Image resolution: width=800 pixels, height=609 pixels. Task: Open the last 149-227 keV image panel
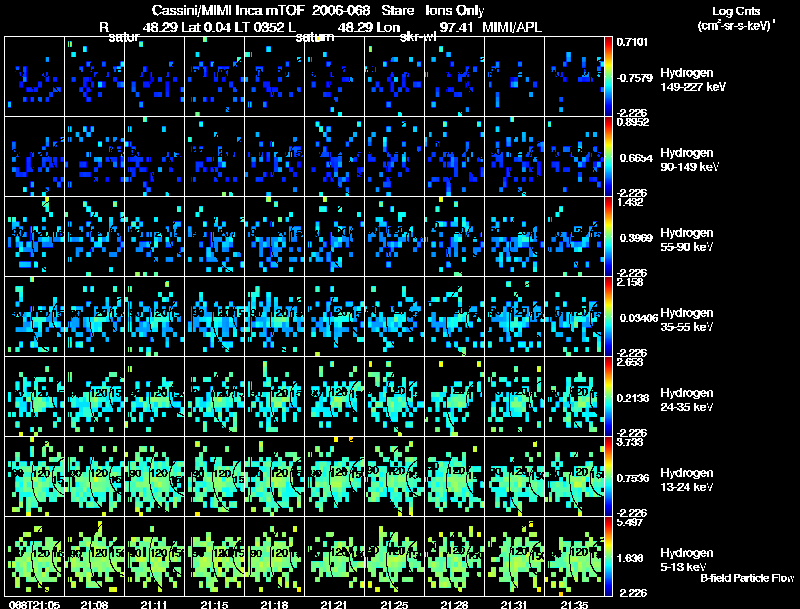(574, 77)
